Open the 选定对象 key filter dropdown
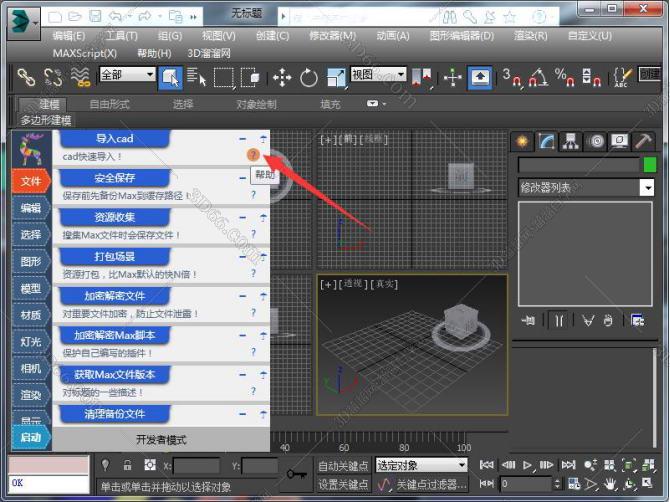 pos(421,465)
